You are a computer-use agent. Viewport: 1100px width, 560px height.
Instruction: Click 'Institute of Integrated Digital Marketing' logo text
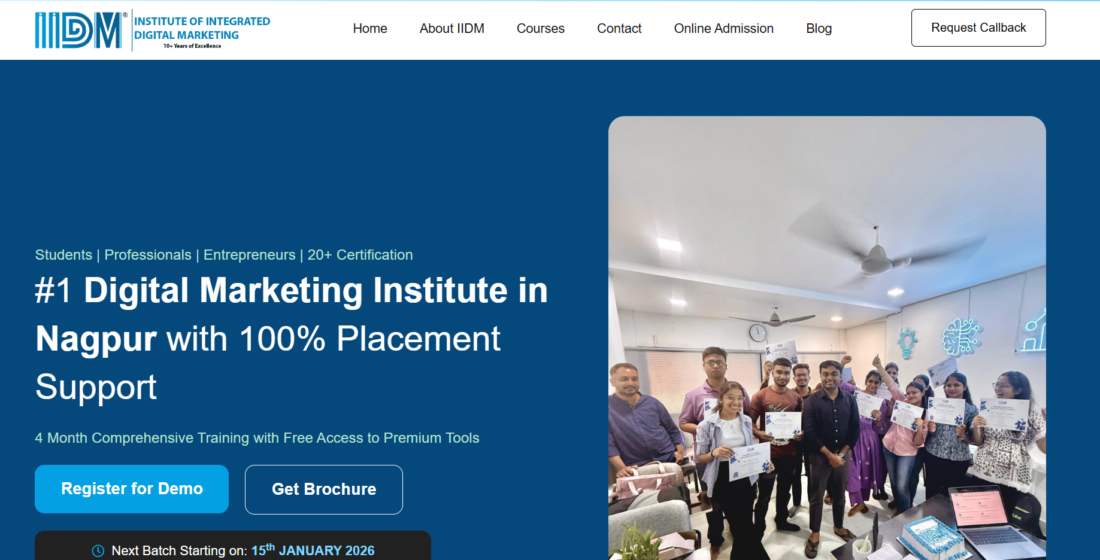point(202,28)
